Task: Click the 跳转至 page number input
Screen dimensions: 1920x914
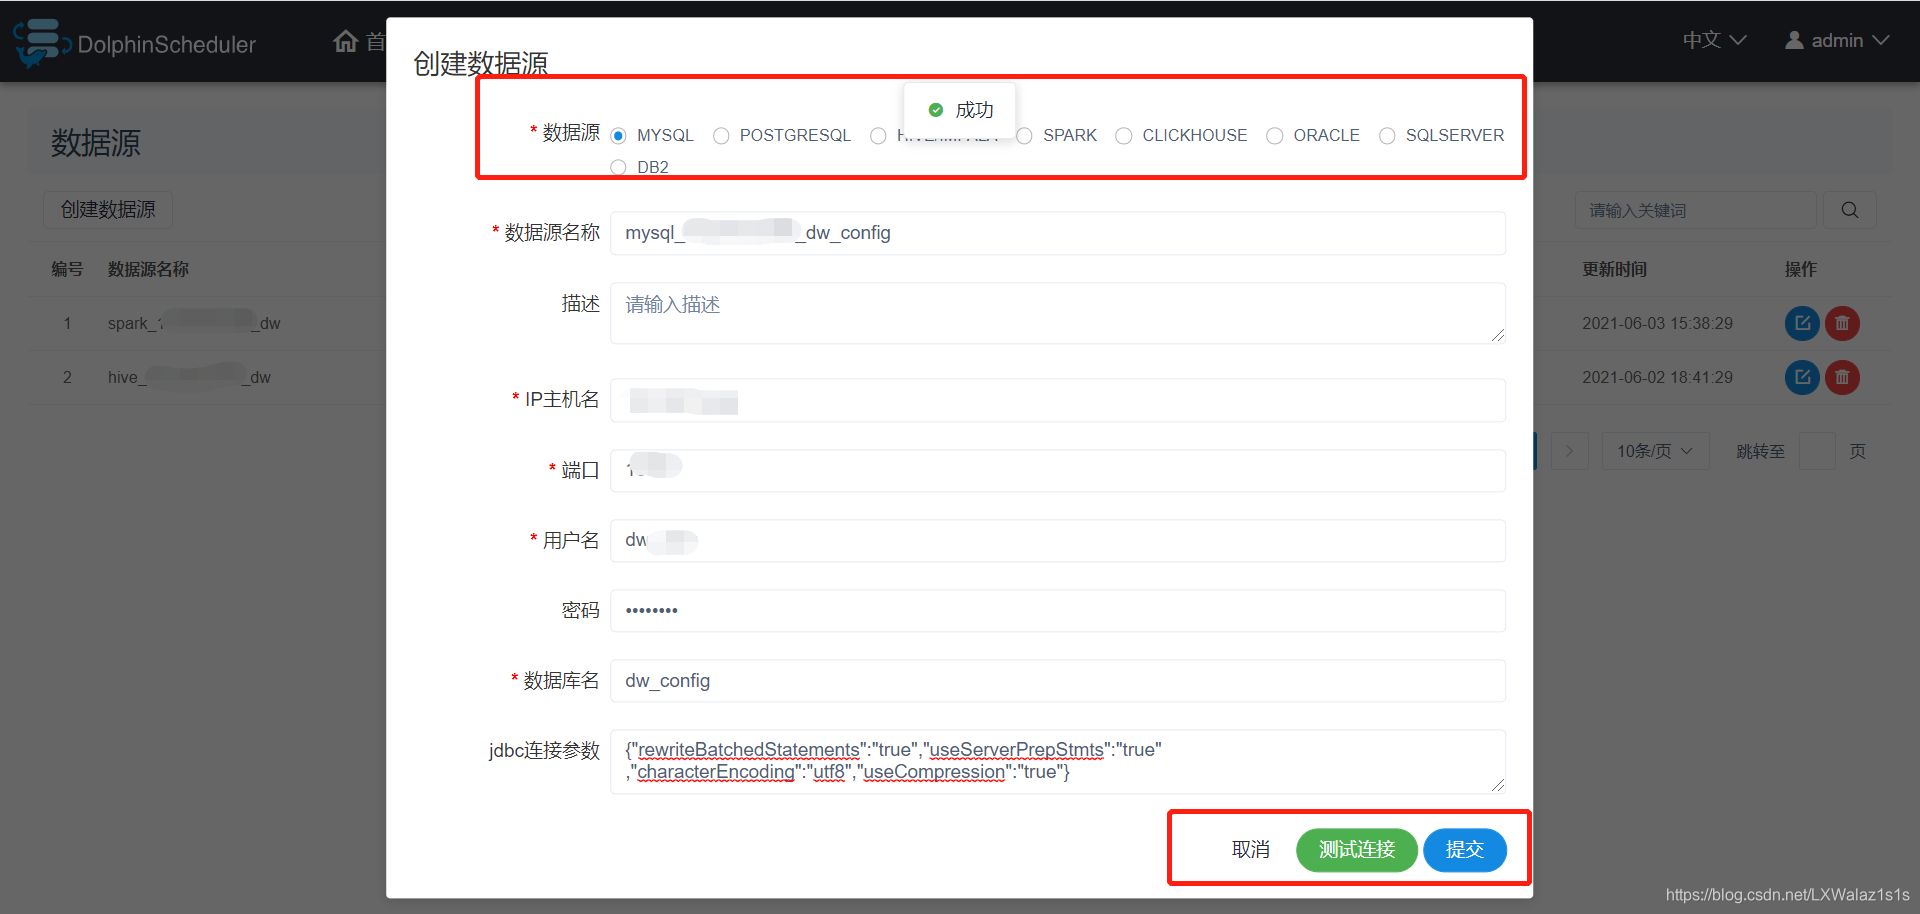Action: (1817, 451)
